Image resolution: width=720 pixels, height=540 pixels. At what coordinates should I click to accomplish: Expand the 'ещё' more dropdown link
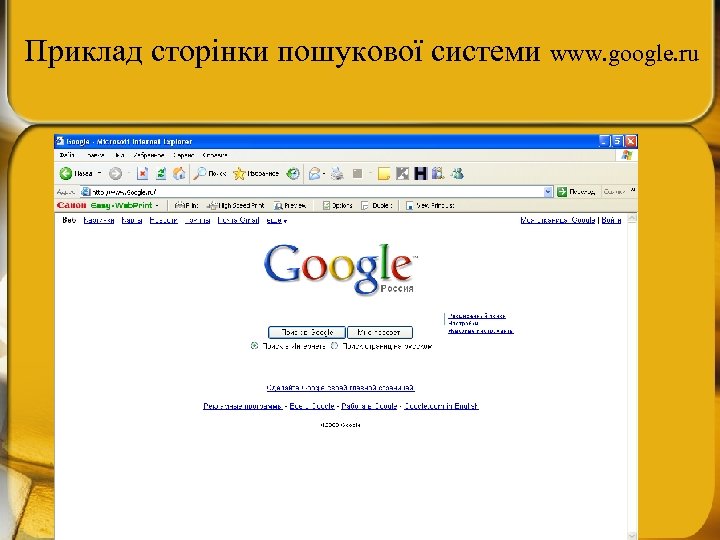pos(277,220)
